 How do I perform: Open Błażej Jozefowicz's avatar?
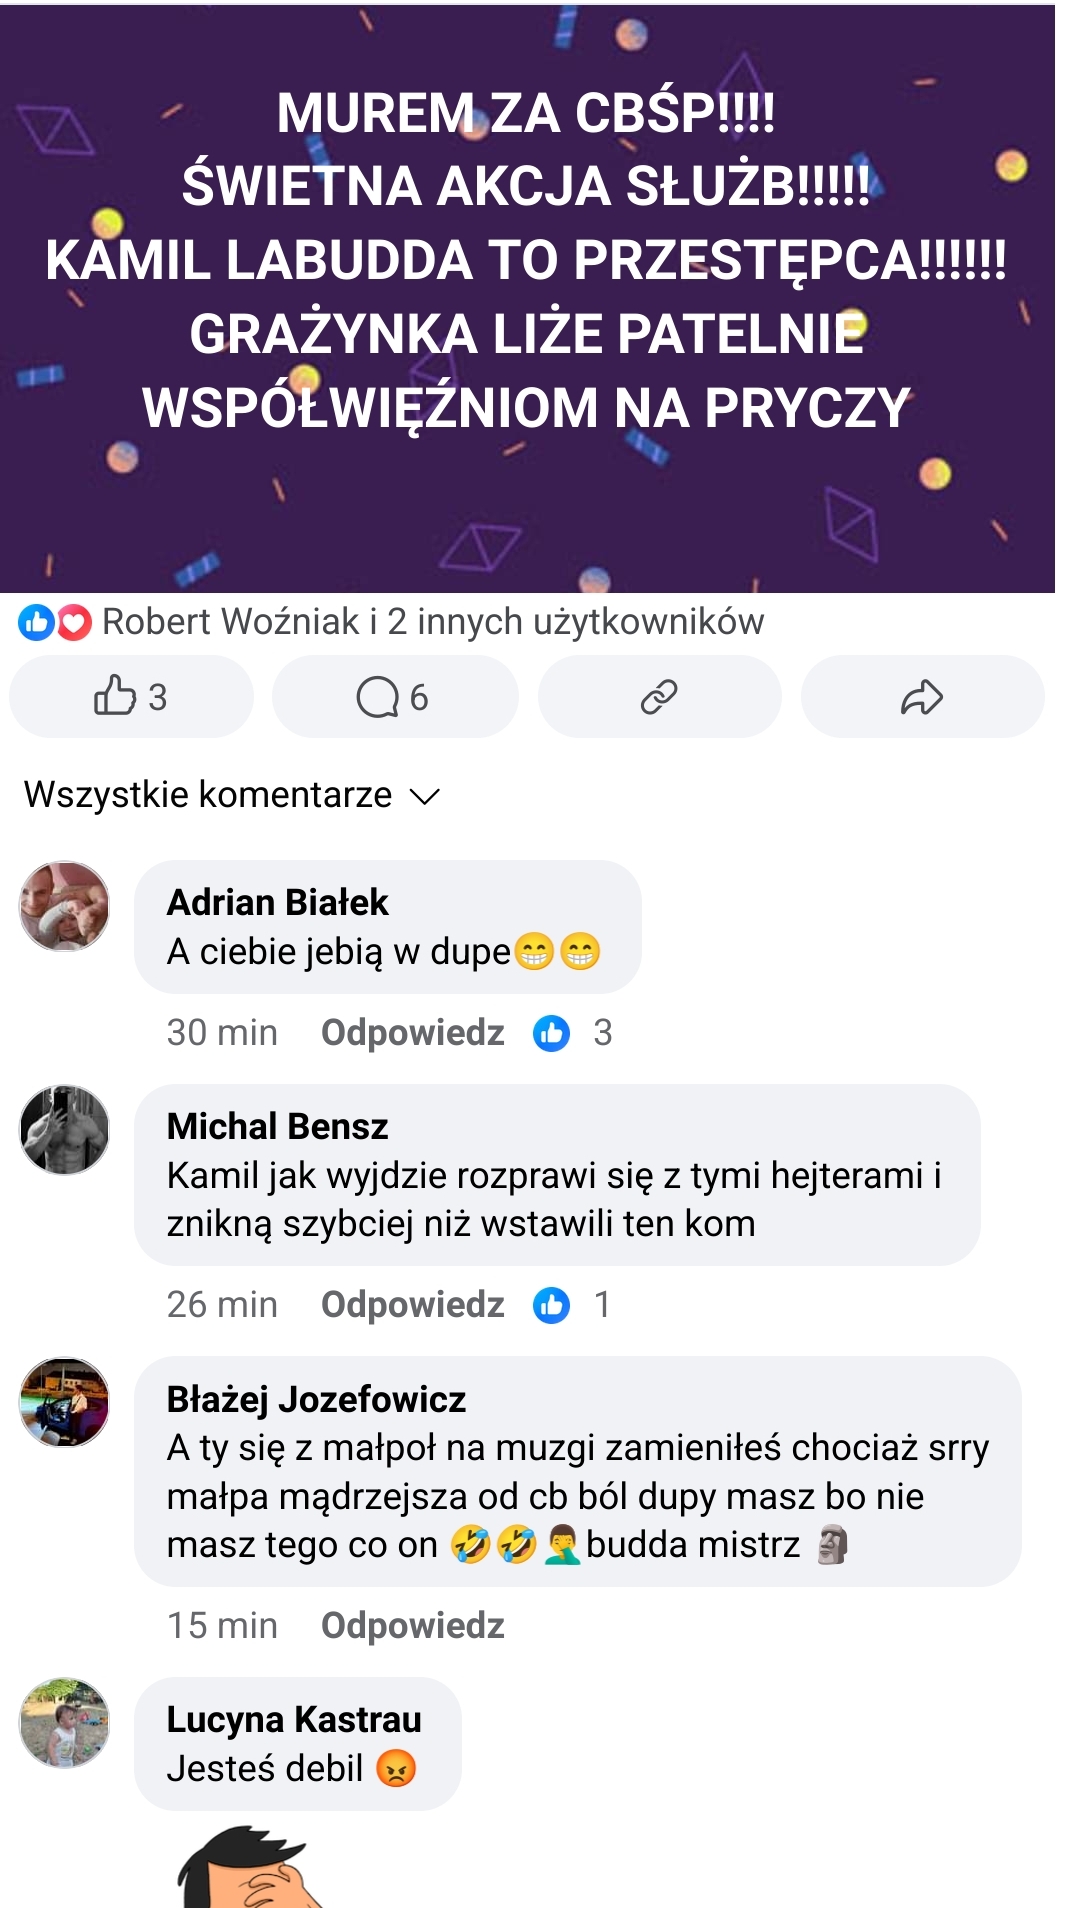tap(65, 1402)
